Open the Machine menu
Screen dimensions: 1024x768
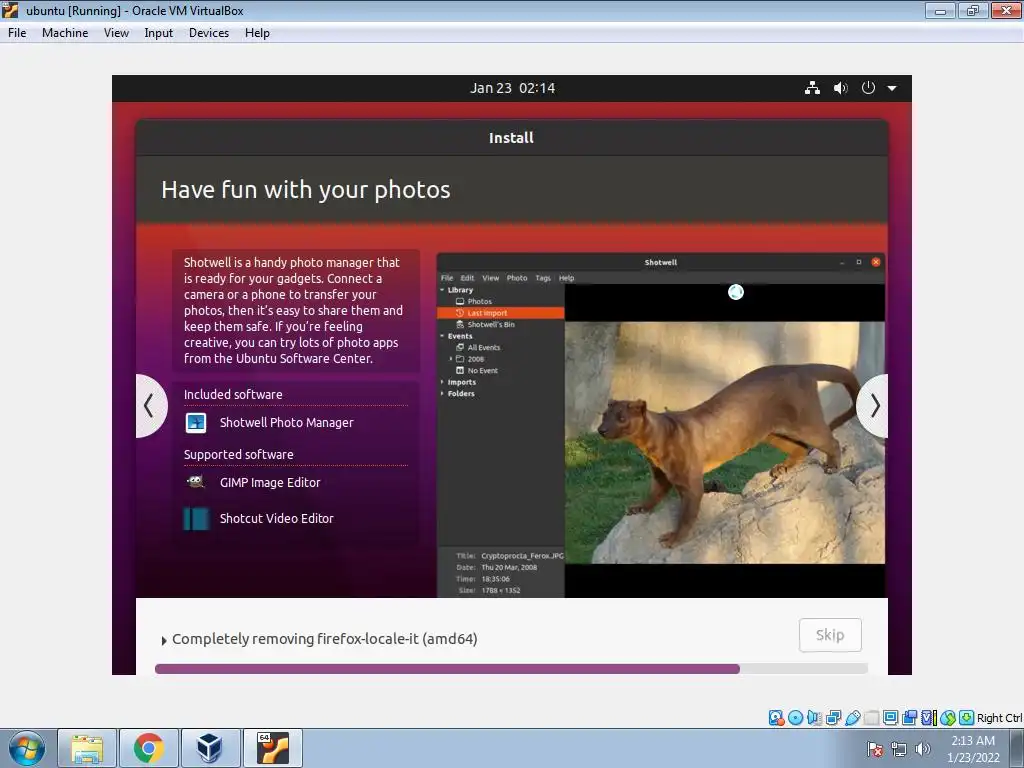coord(65,33)
